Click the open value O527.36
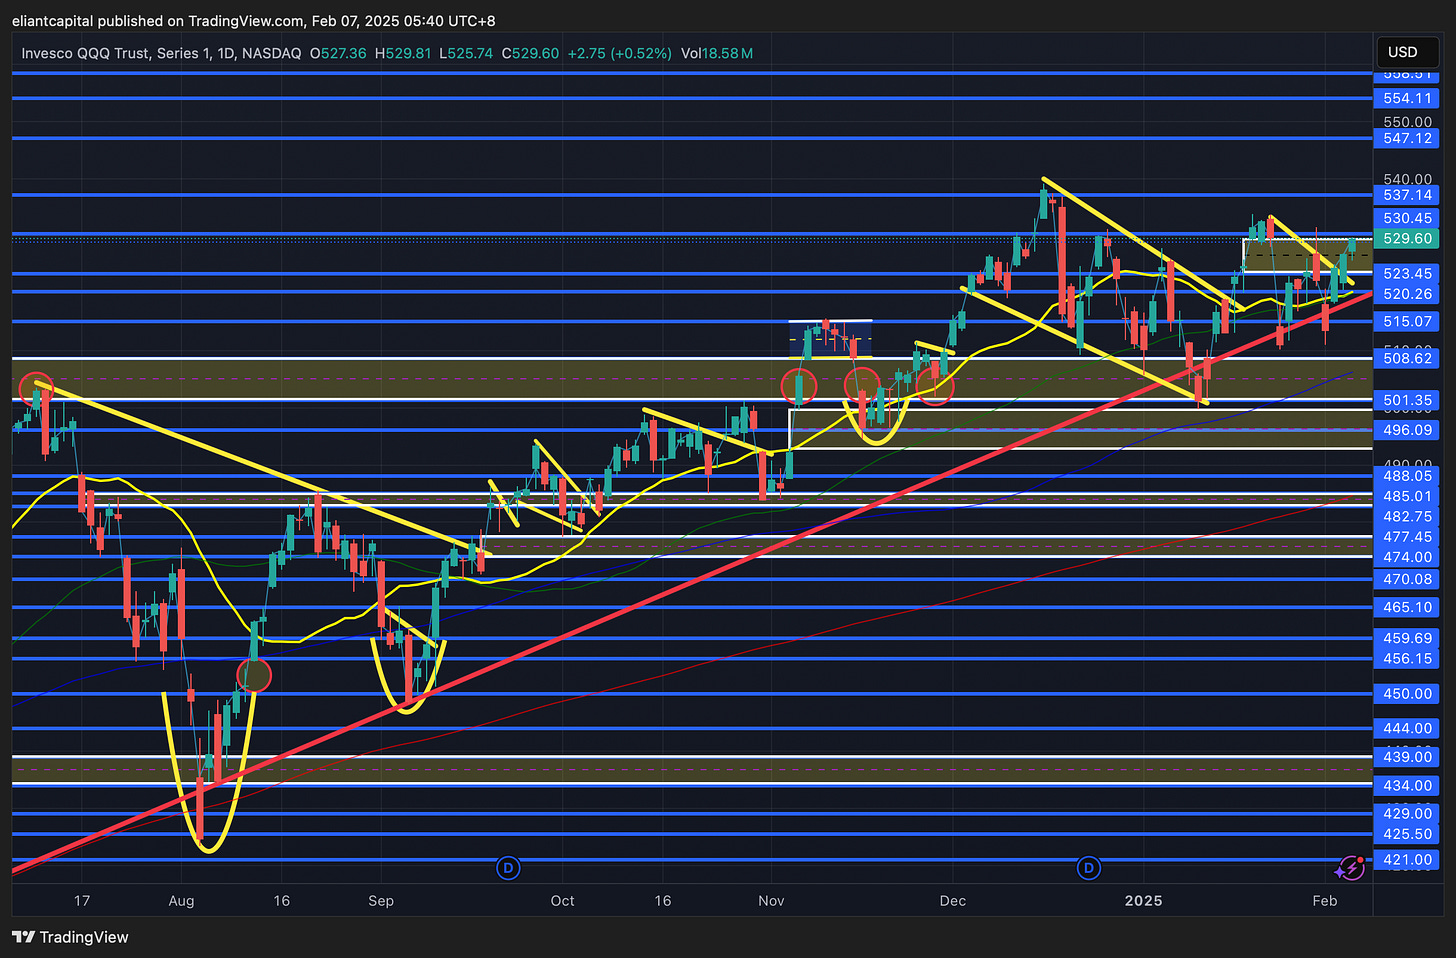 pos(338,53)
